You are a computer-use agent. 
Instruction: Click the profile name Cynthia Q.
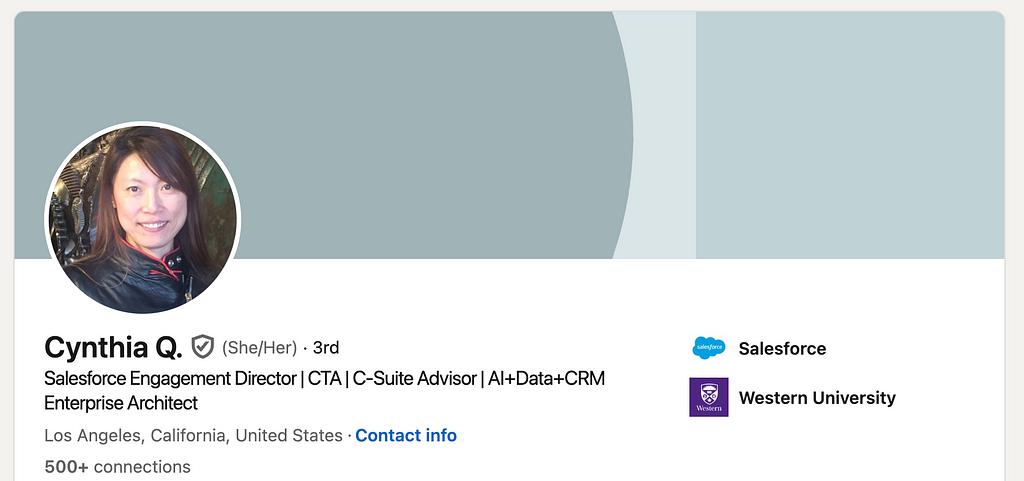[113, 347]
